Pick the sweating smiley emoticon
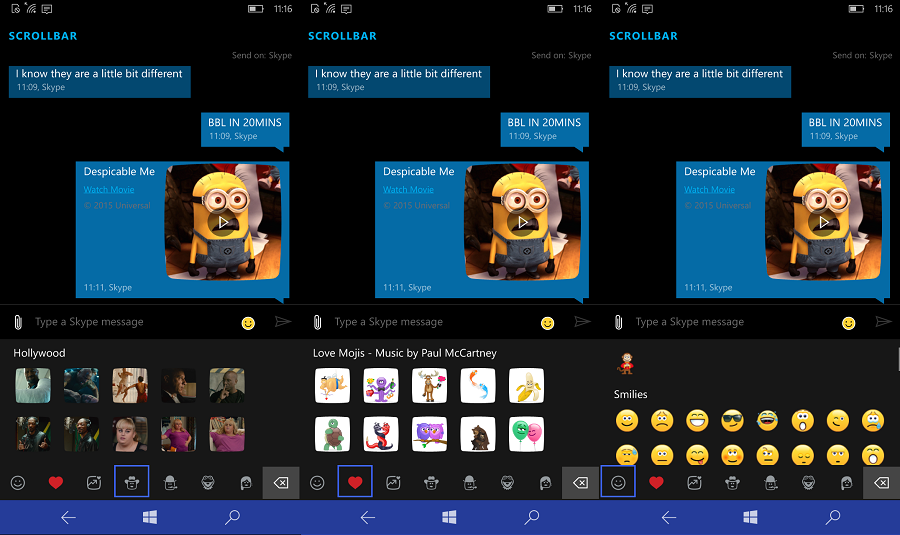900x535 pixels. pos(627,455)
